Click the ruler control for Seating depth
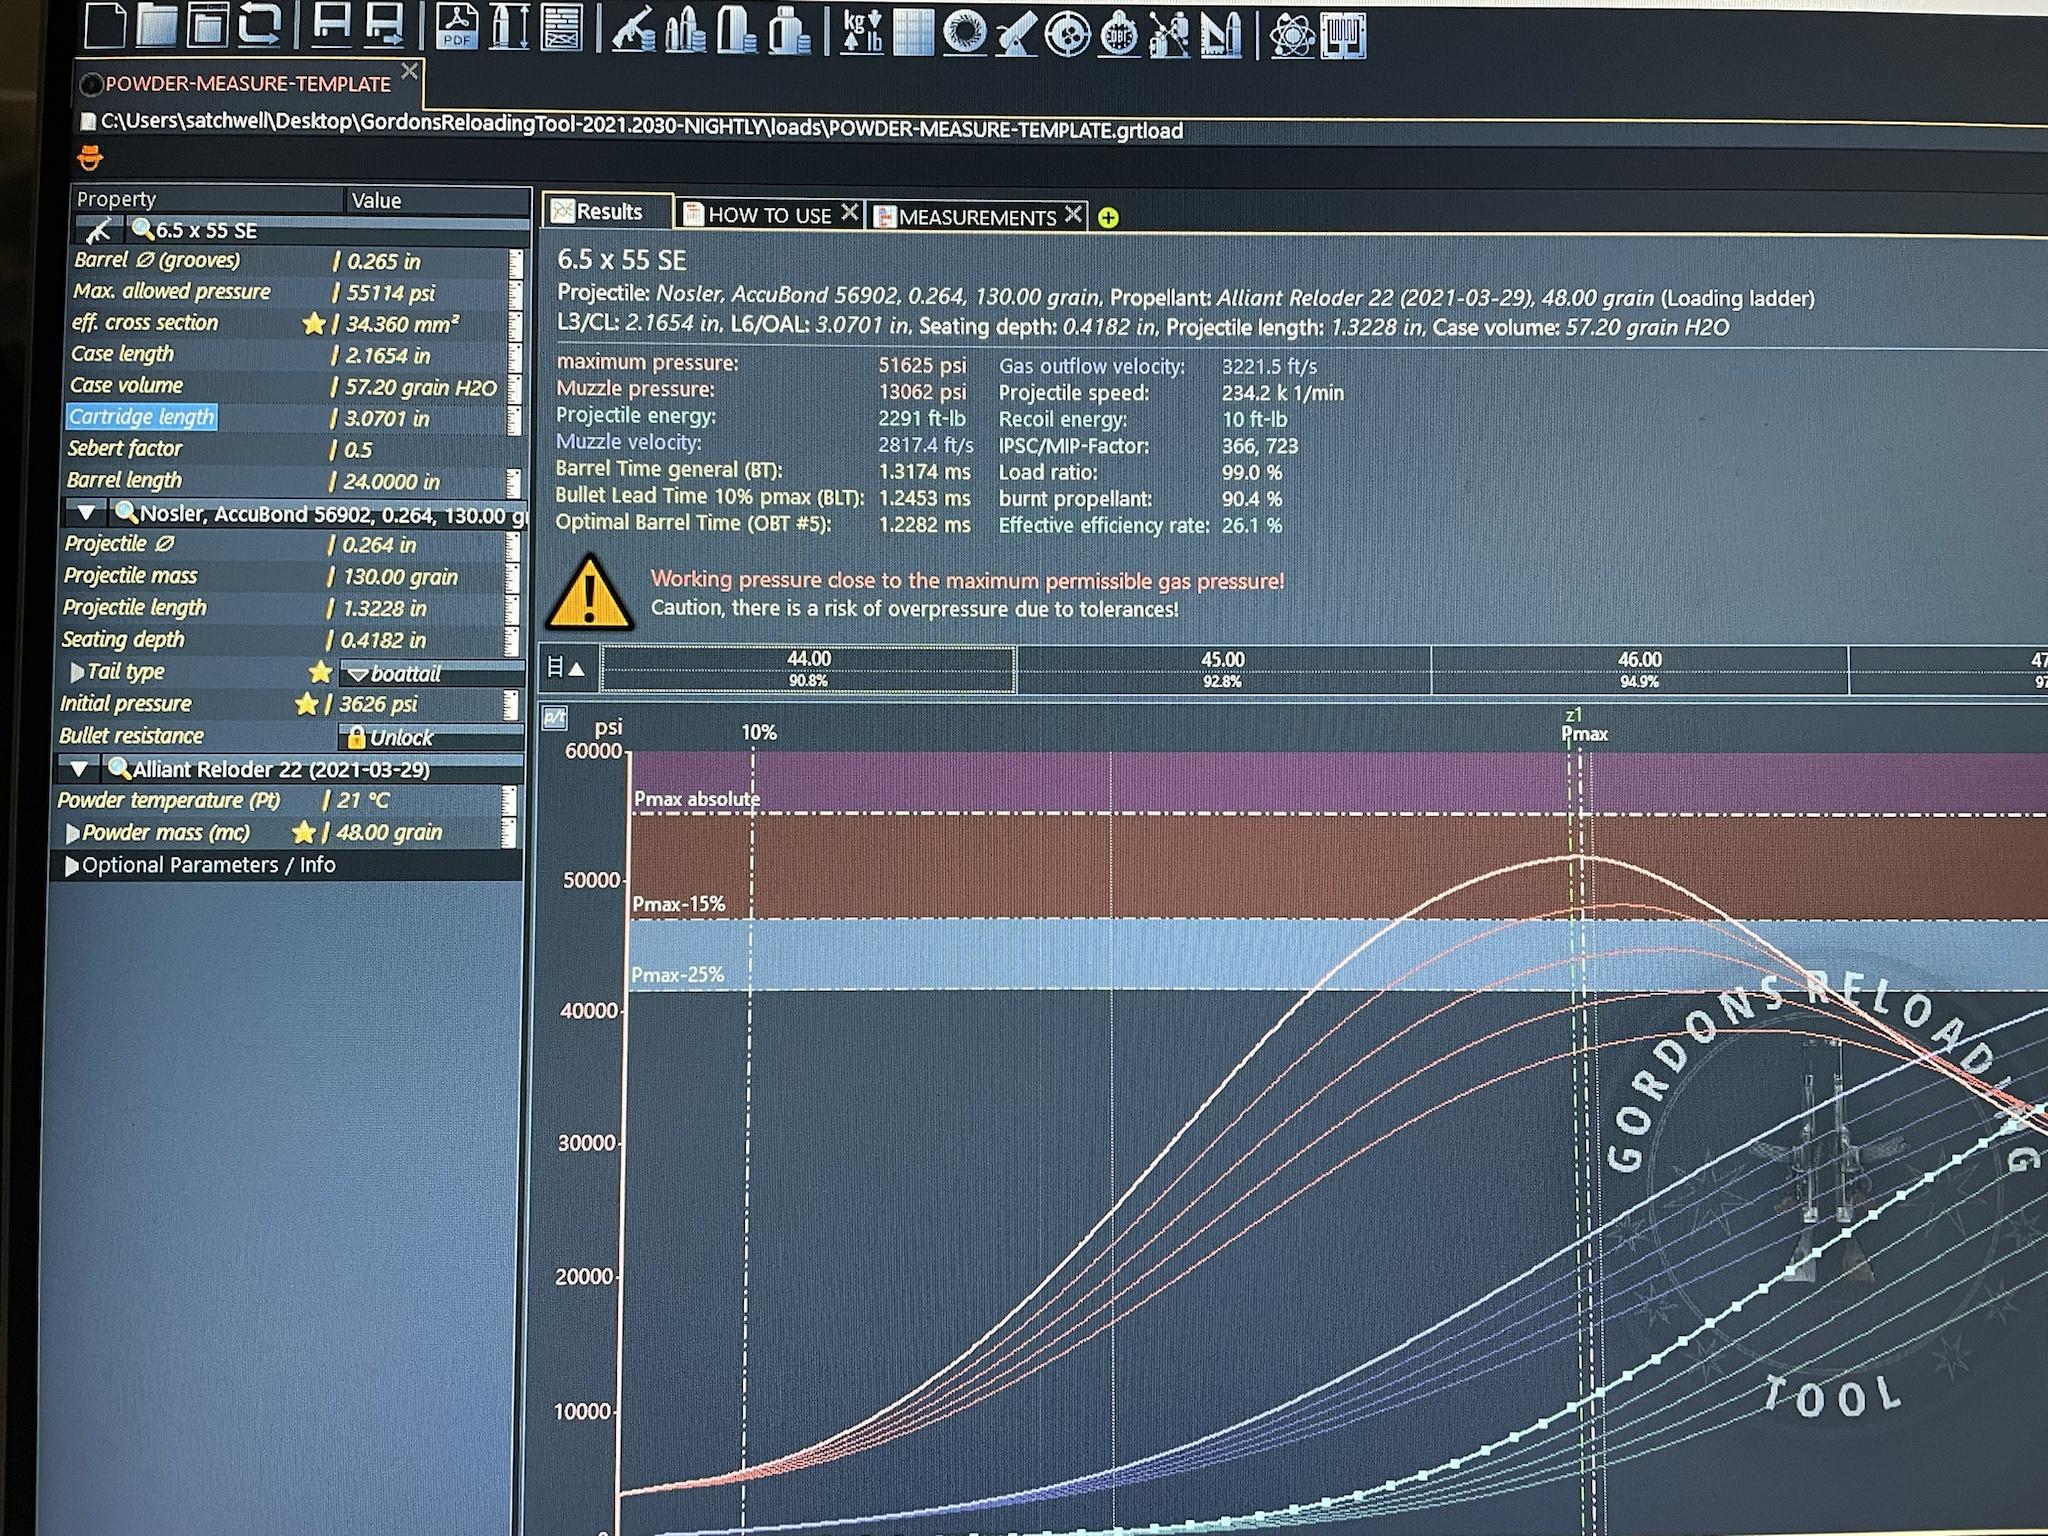This screenshot has width=2048, height=1536. pyautogui.click(x=512, y=640)
